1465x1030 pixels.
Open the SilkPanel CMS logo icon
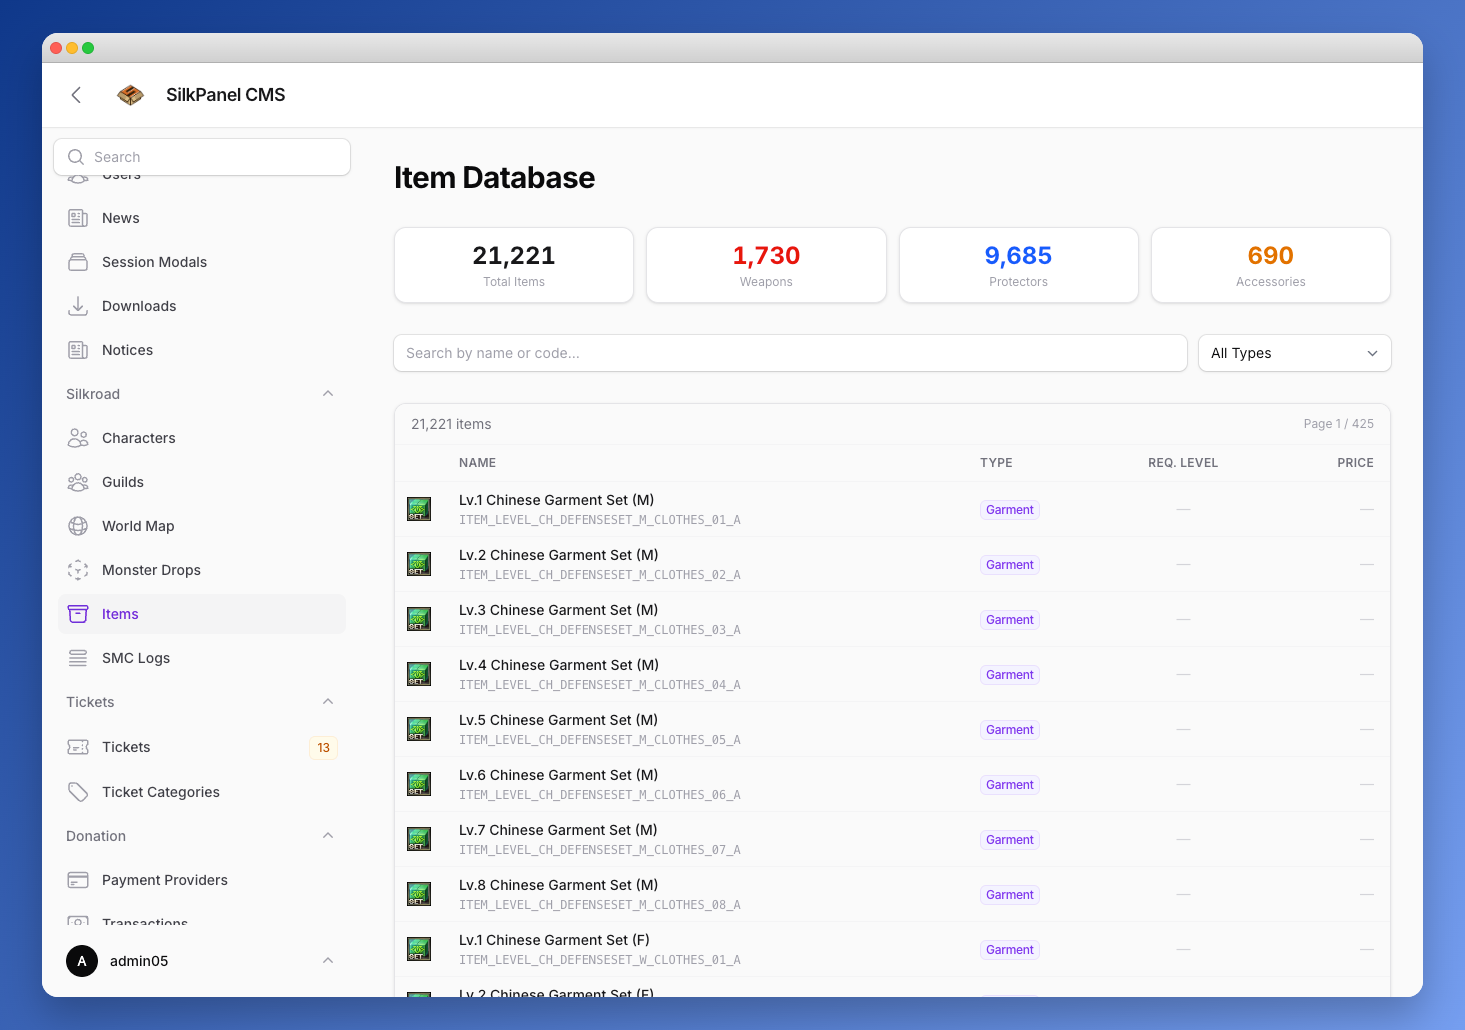(130, 95)
